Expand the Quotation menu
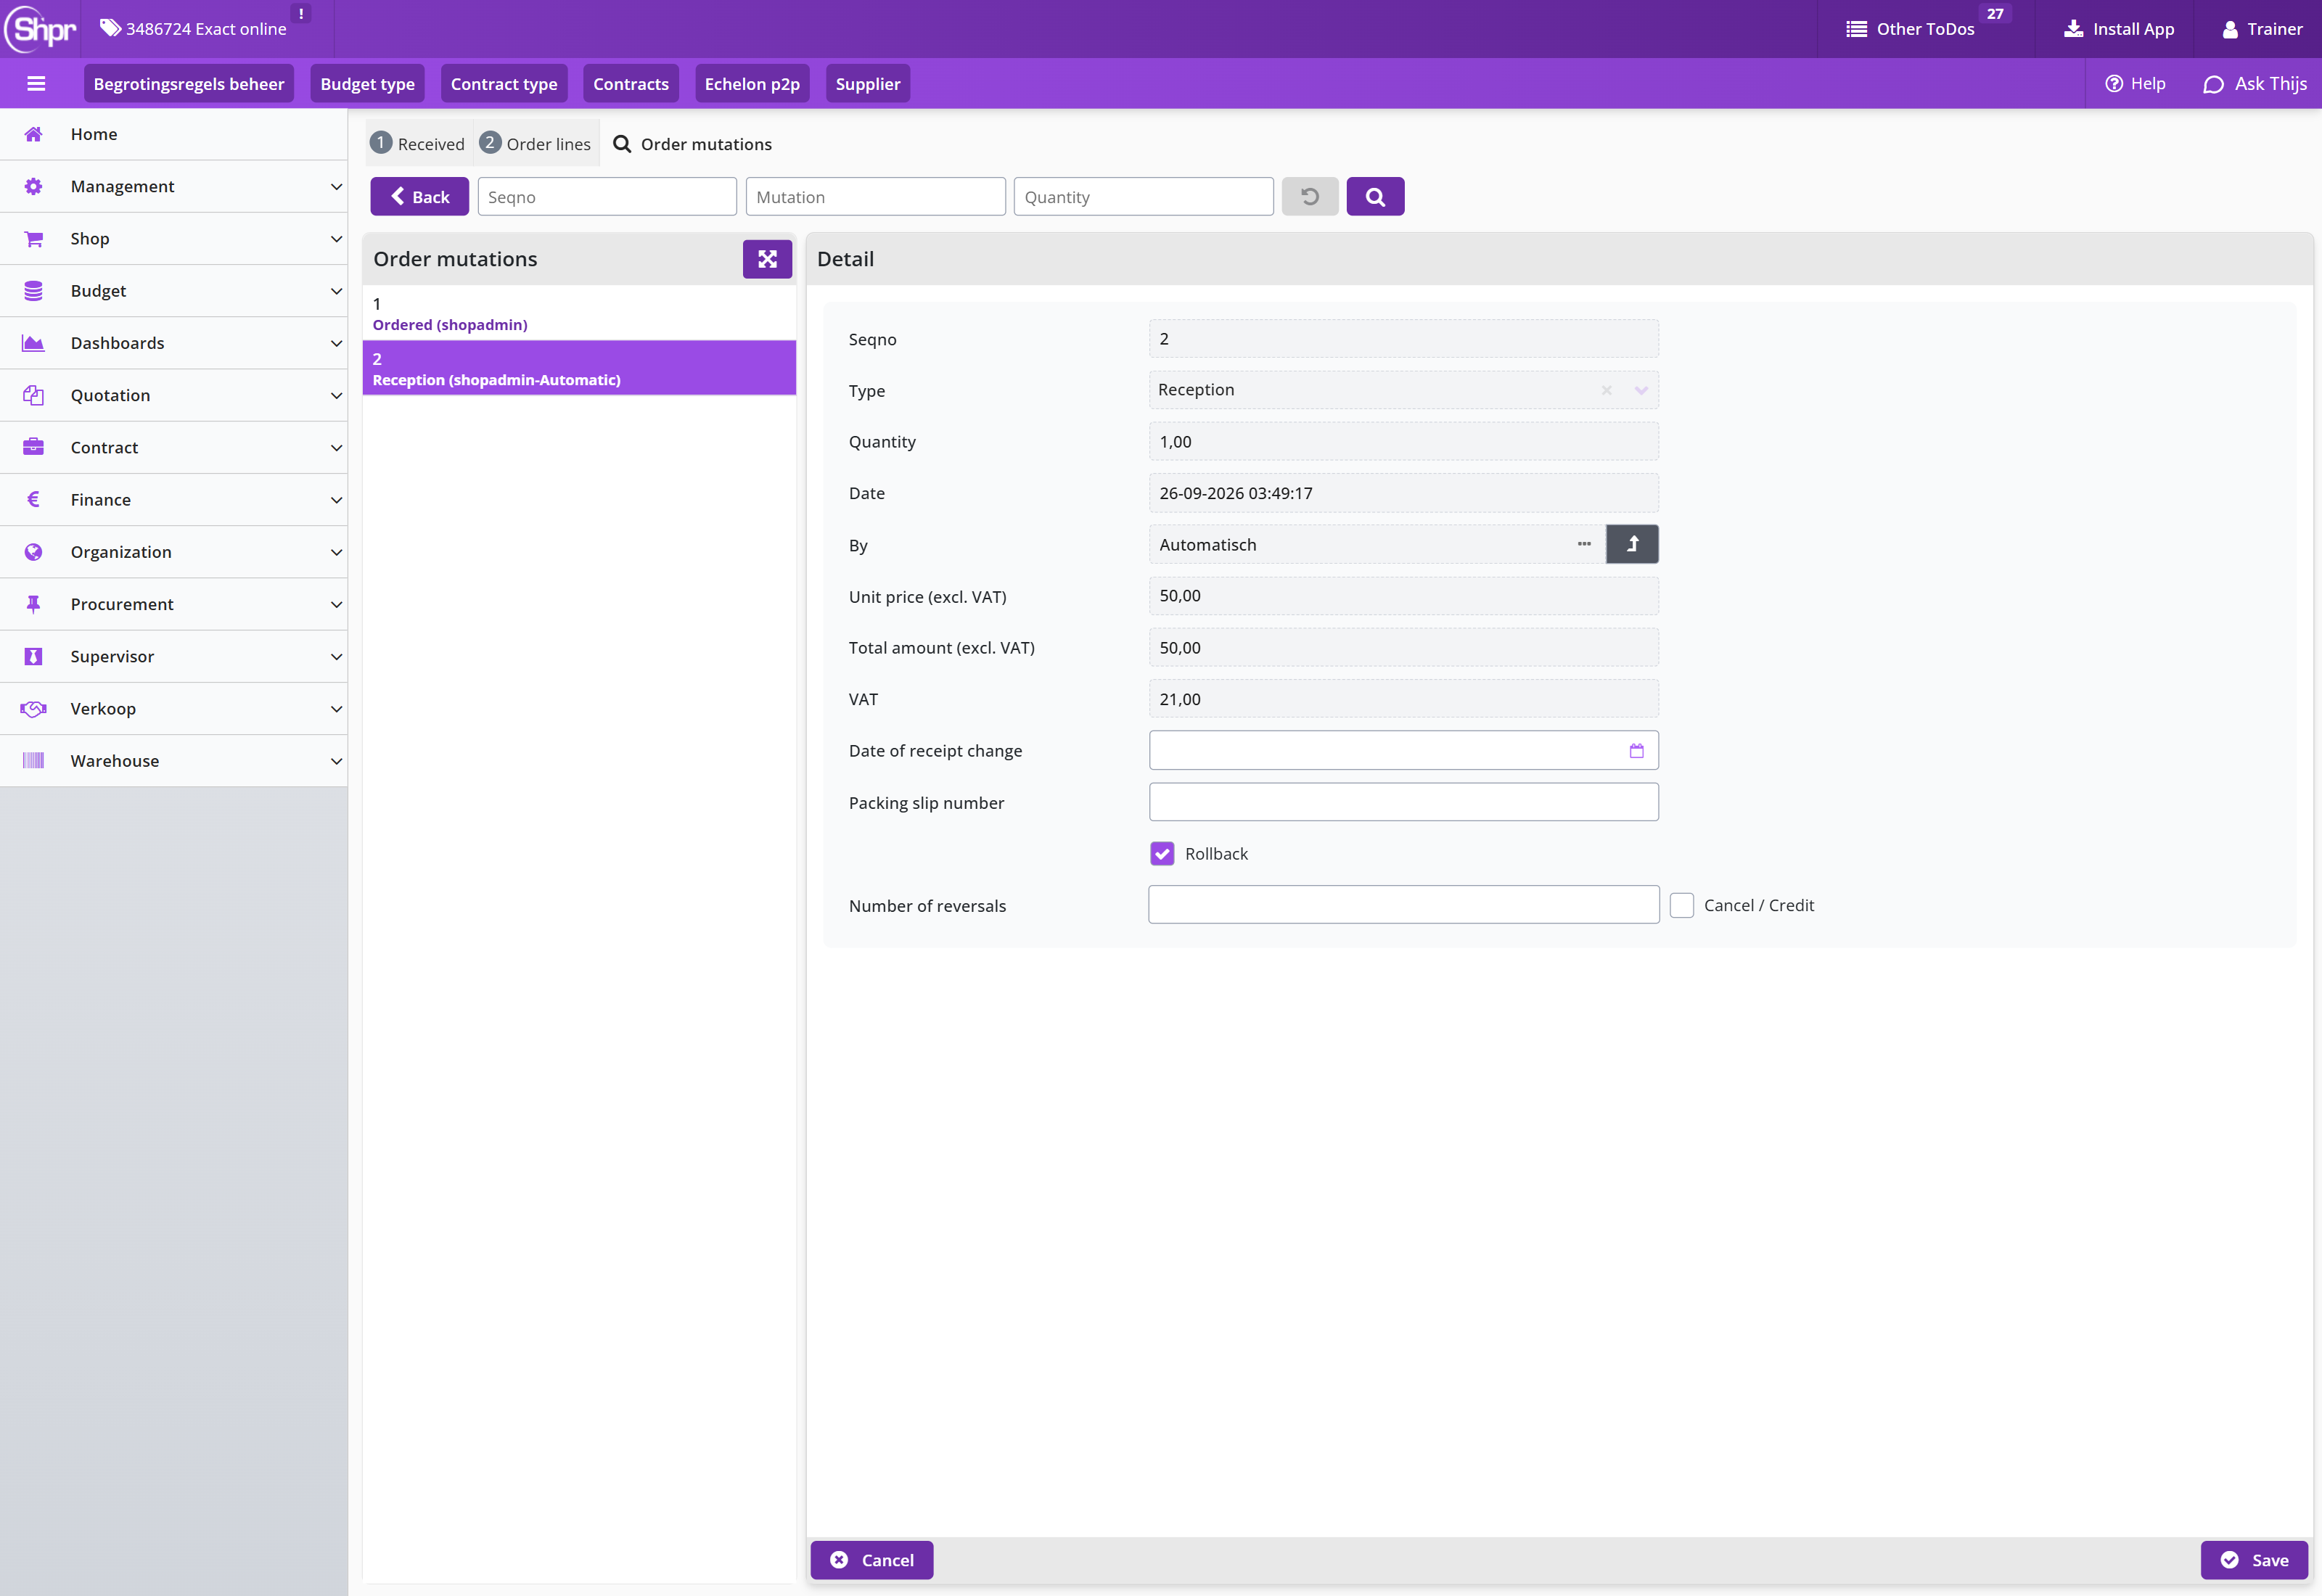 click(x=174, y=396)
